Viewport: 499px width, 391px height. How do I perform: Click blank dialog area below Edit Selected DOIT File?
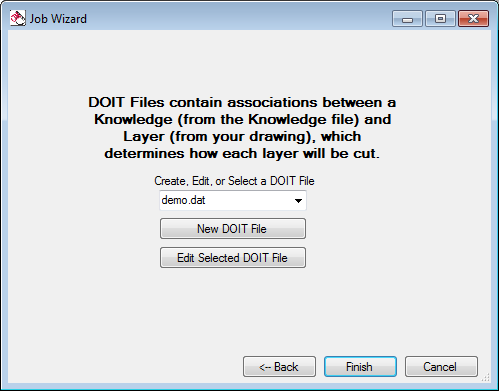click(x=233, y=310)
